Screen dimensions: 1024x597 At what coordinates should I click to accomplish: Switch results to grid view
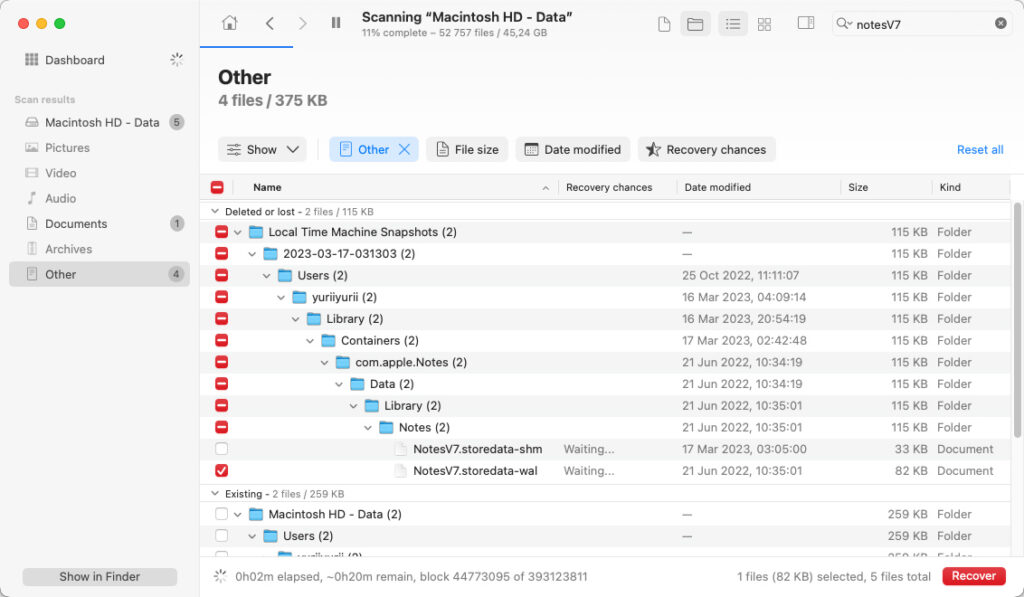pyautogui.click(x=764, y=23)
